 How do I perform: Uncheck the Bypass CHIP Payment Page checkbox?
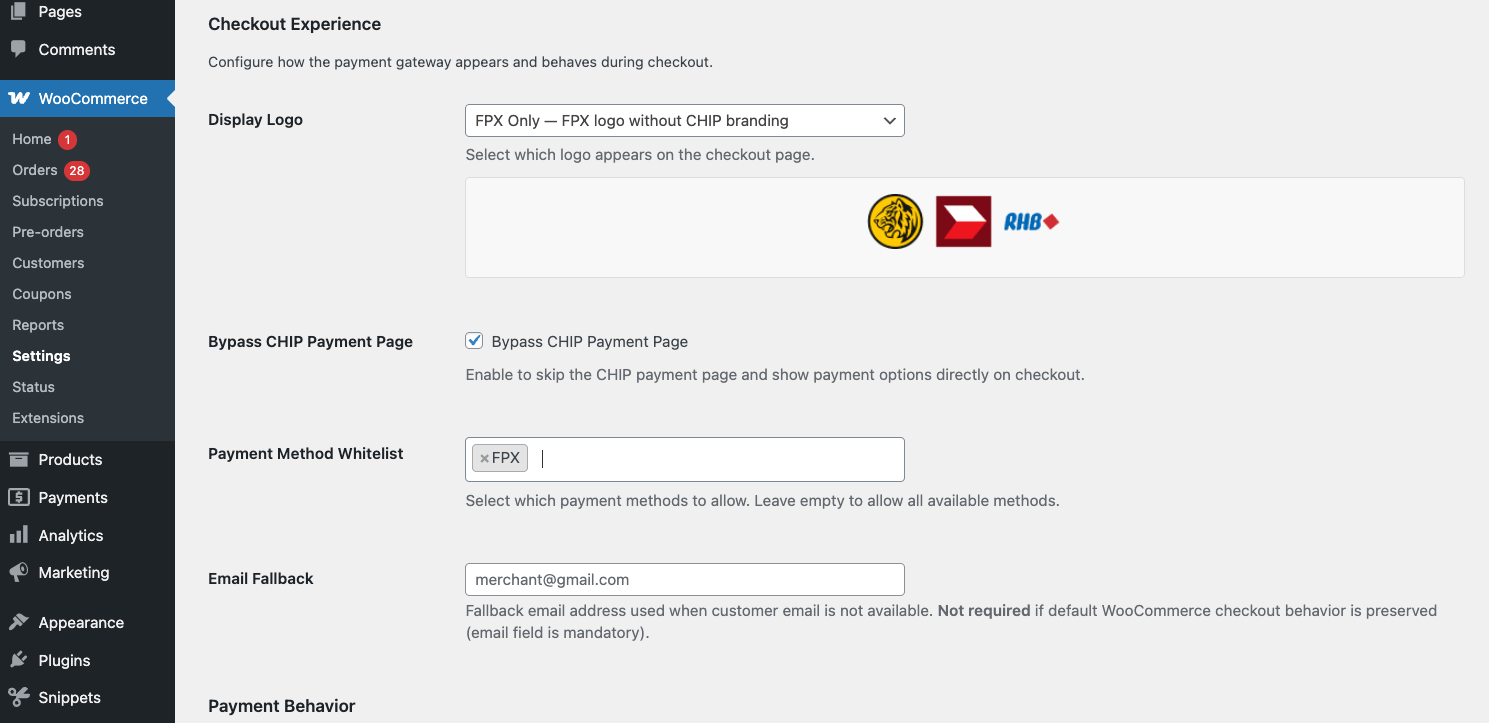click(x=475, y=341)
